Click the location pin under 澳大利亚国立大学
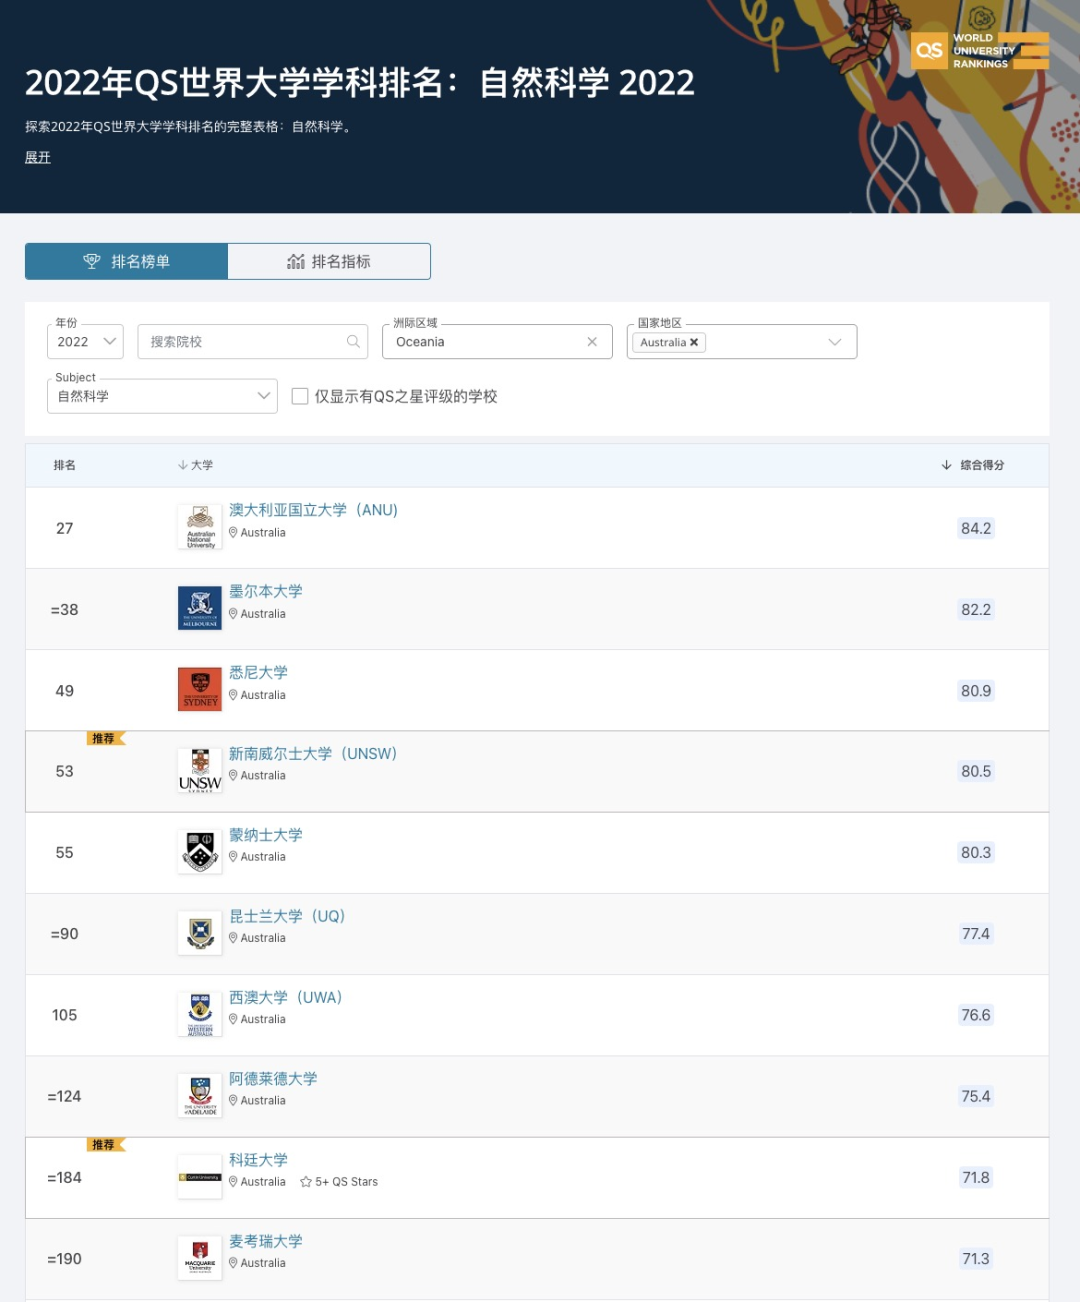This screenshot has width=1080, height=1302. pos(233,533)
